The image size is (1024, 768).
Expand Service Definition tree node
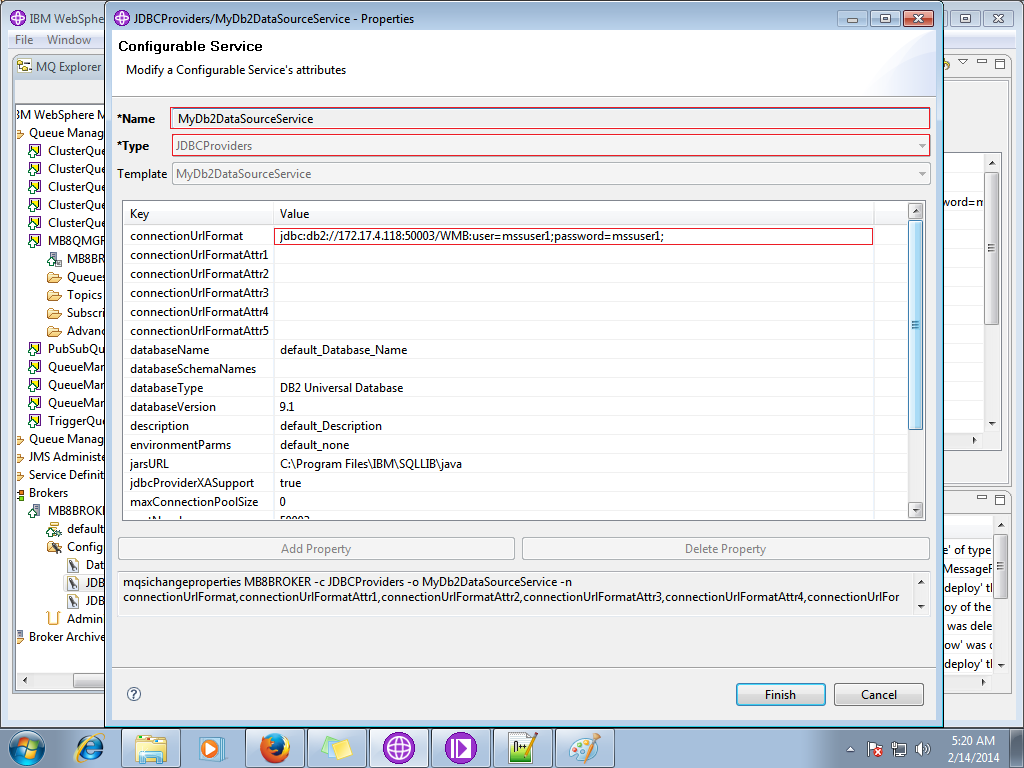(x=20, y=475)
